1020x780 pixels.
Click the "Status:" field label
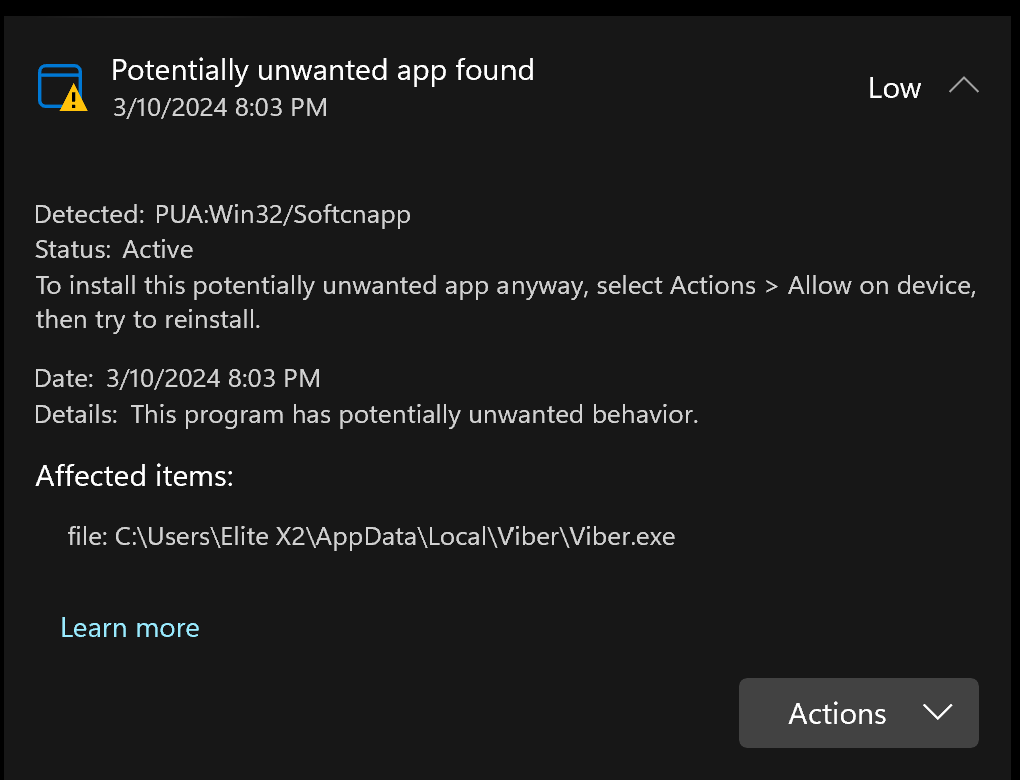(x=74, y=249)
